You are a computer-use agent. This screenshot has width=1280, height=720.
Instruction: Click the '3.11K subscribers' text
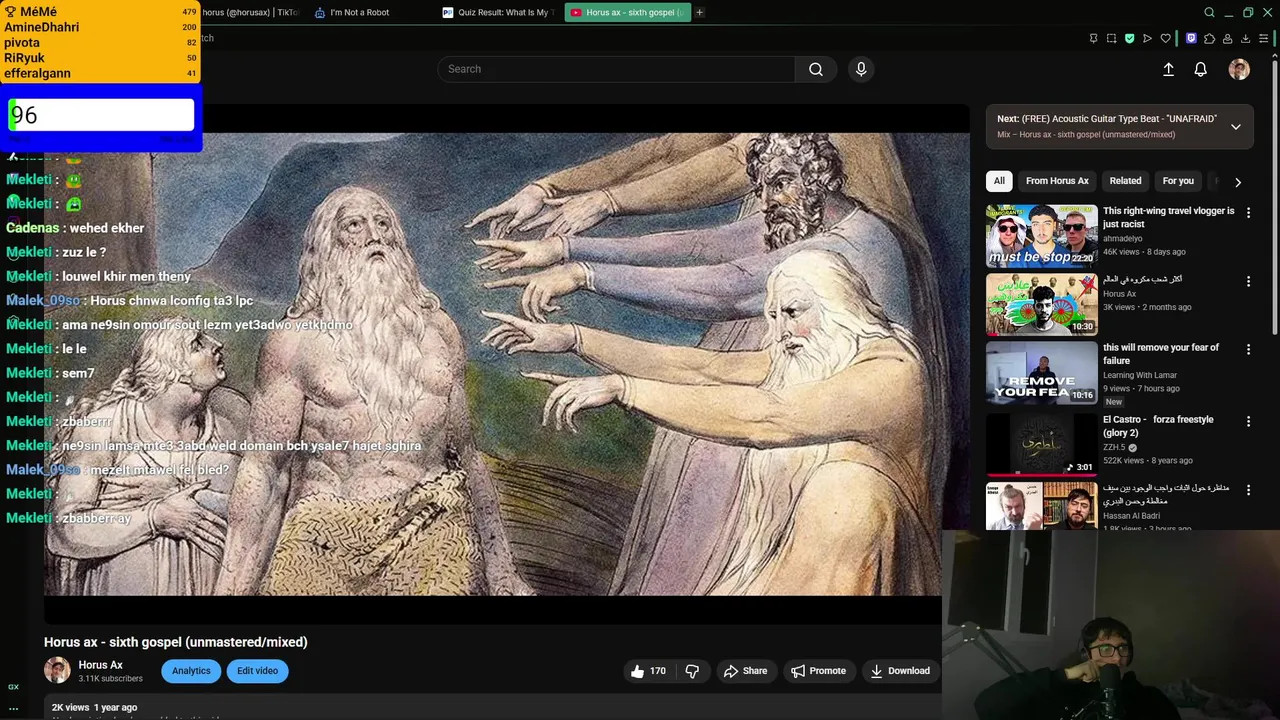click(111, 679)
